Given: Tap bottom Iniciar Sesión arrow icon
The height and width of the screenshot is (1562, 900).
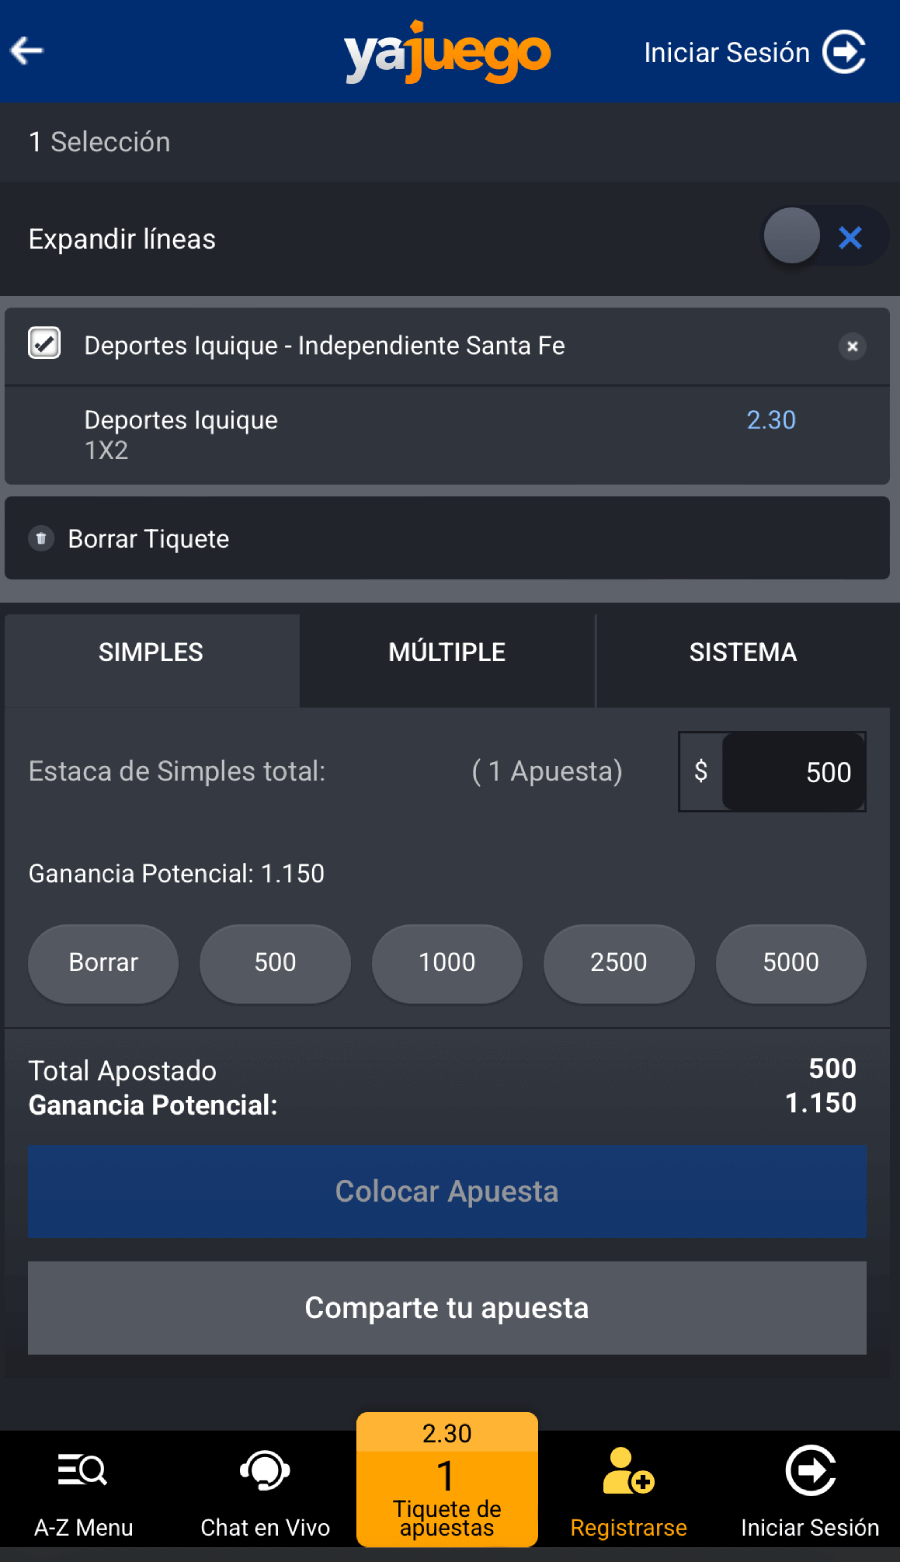Looking at the screenshot, I should (x=810, y=1471).
